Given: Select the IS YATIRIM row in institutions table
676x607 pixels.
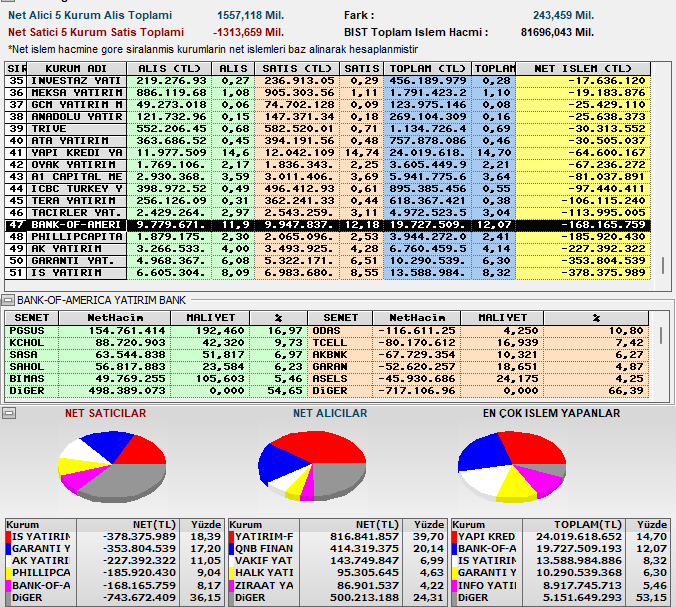Looking at the screenshot, I should click(x=328, y=273).
